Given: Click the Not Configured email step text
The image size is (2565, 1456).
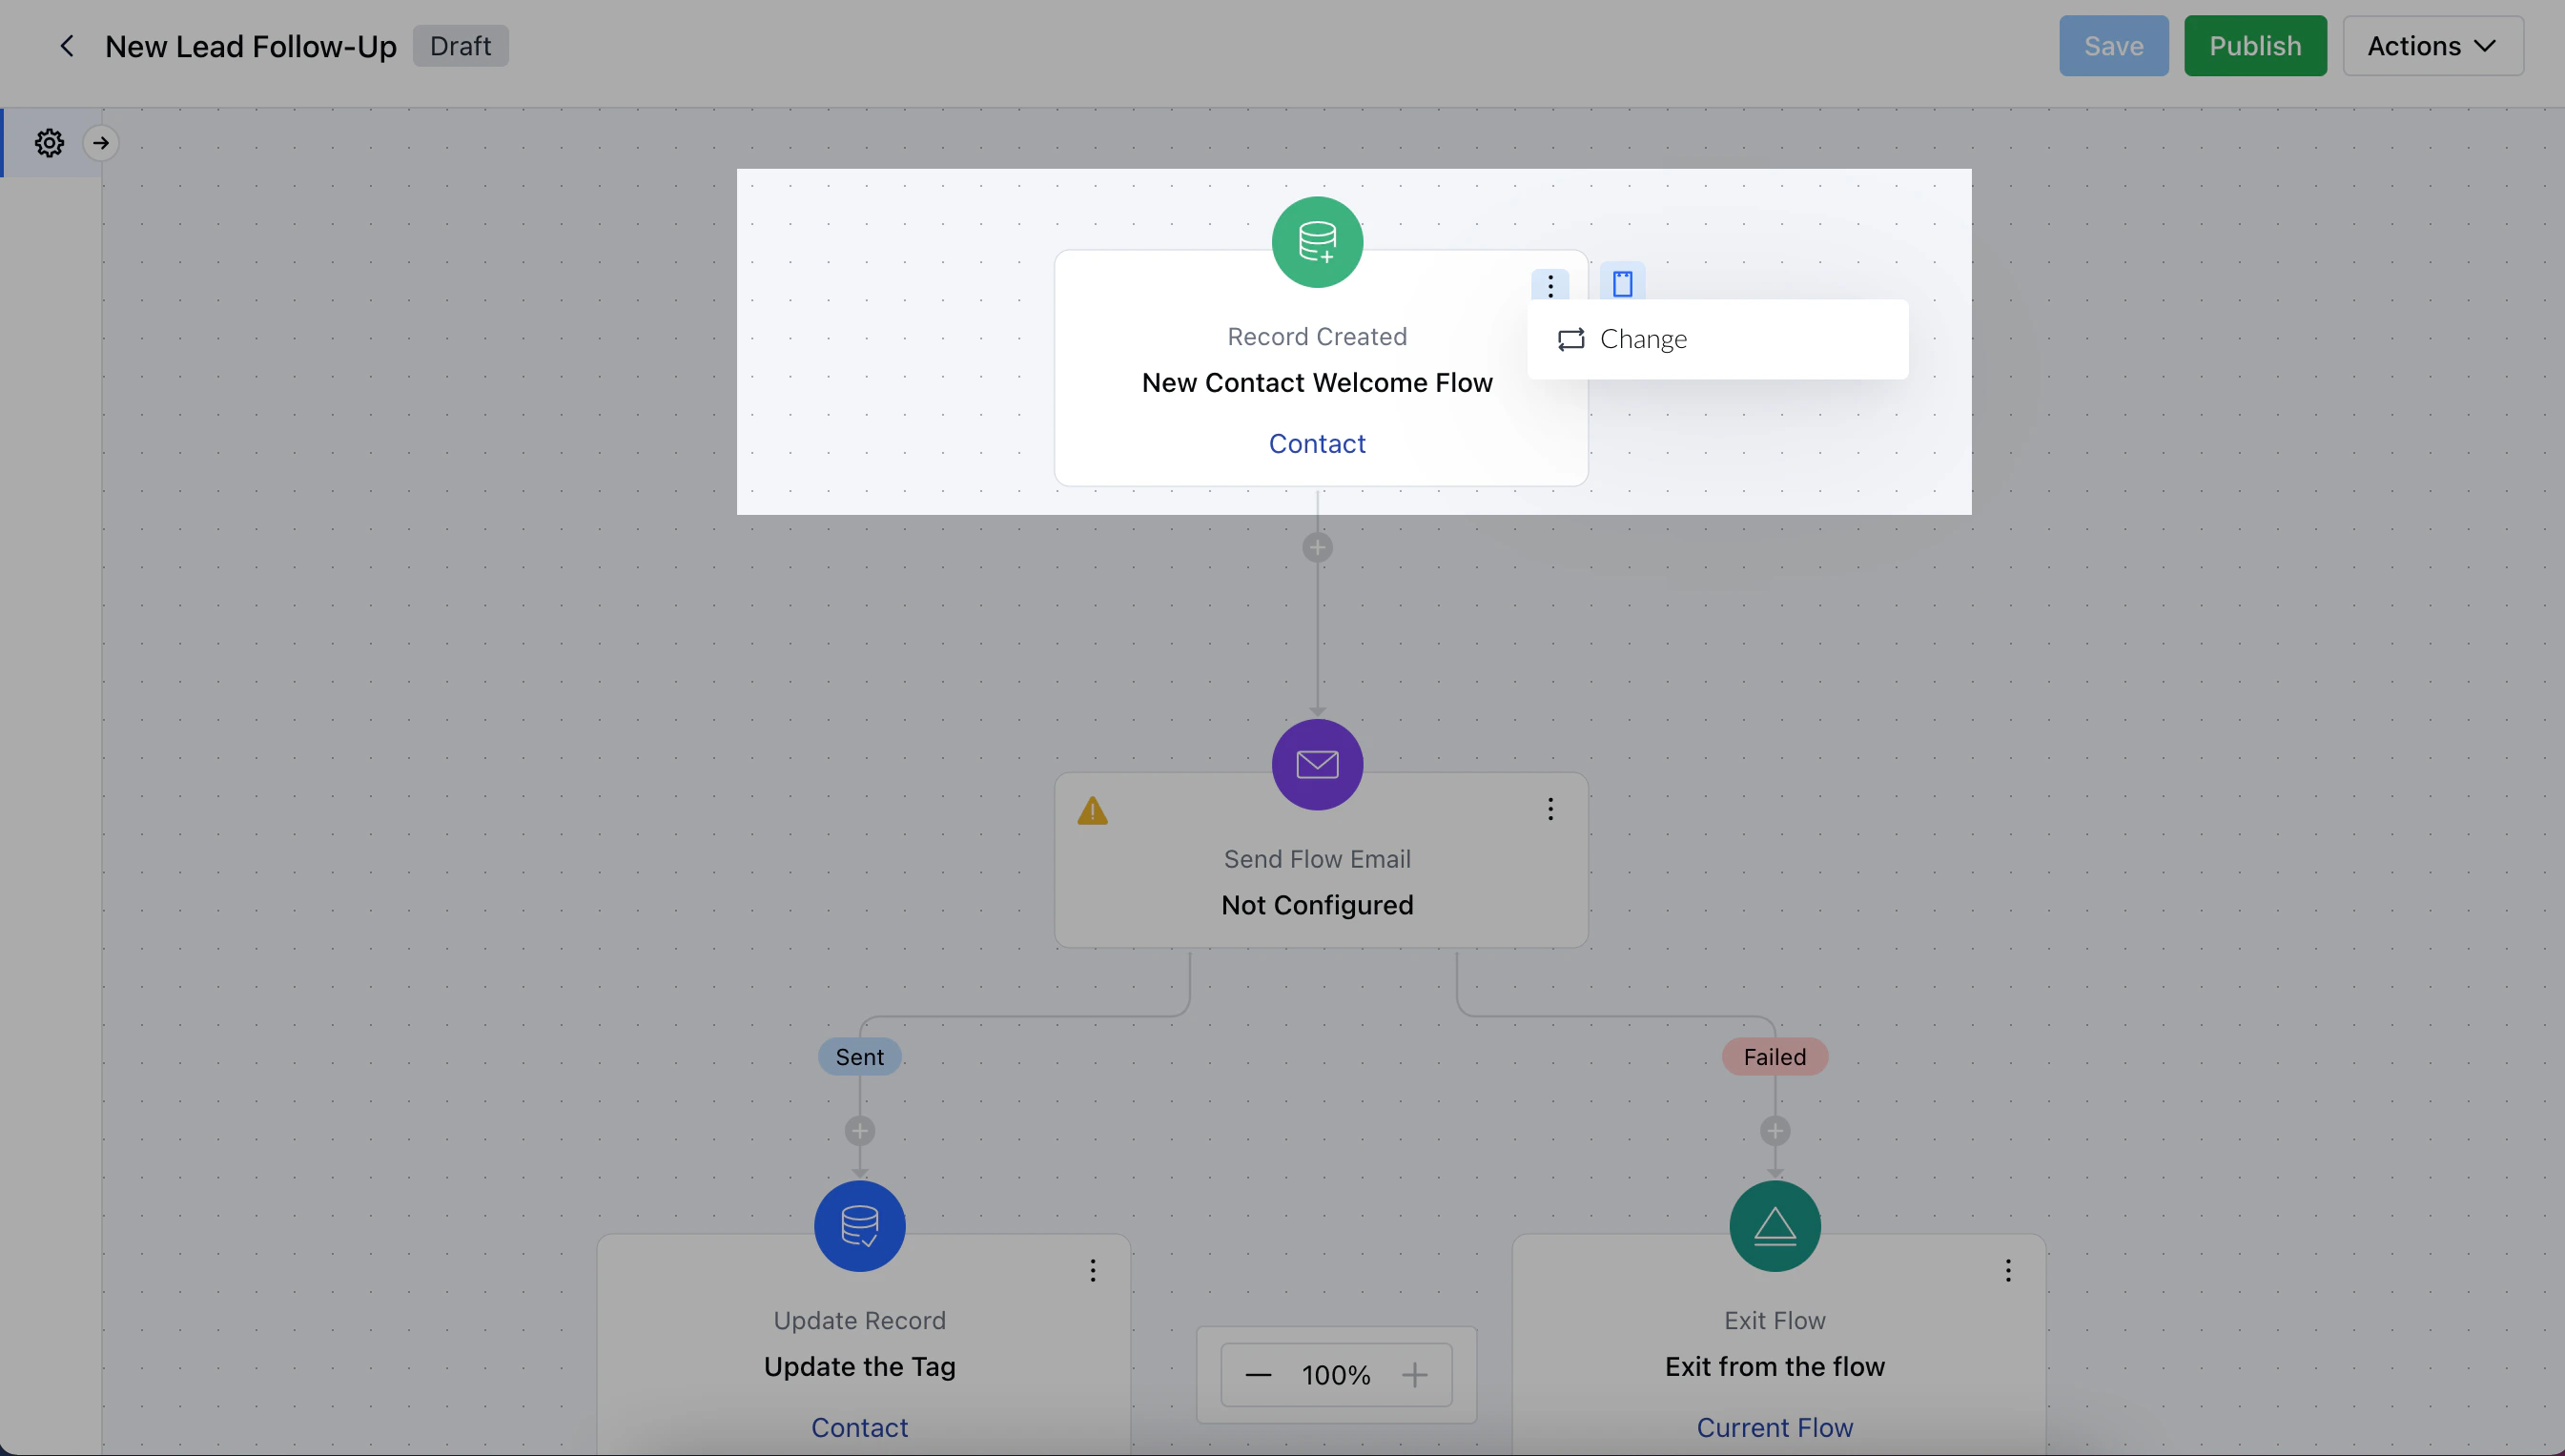Looking at the screenshot, I should point(1317,905).
